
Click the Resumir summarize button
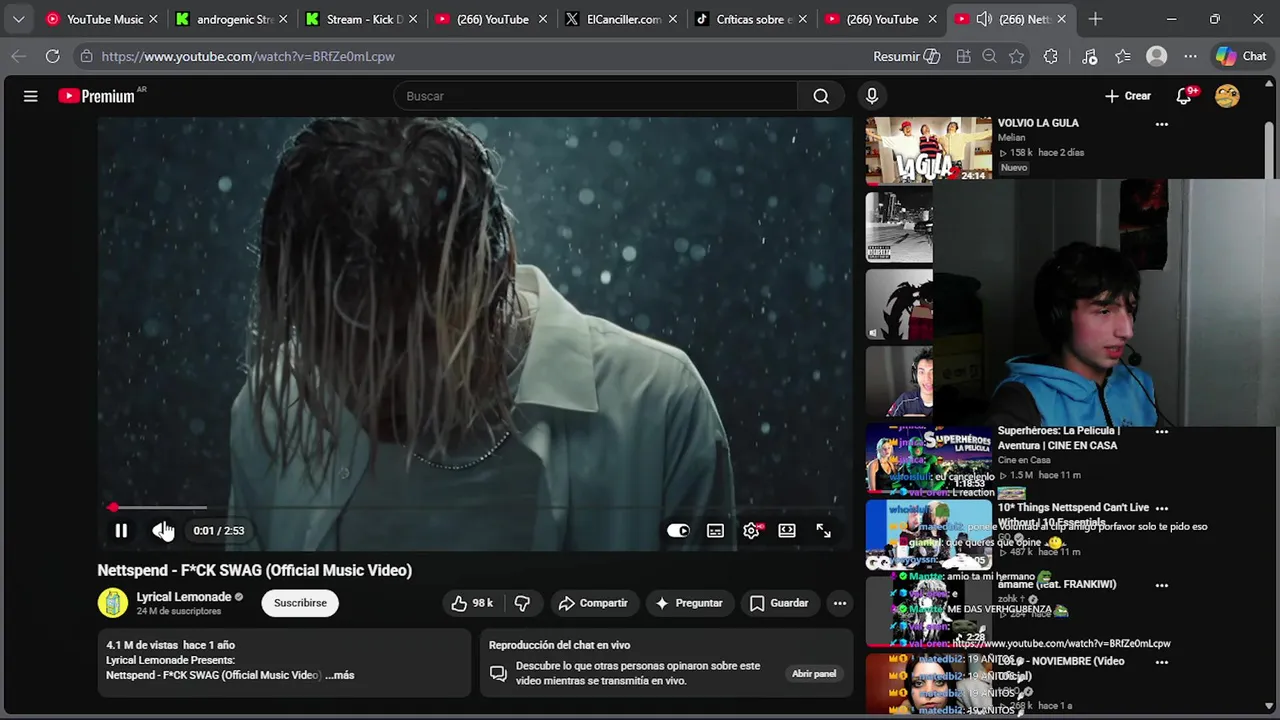(x=907, y=57)
